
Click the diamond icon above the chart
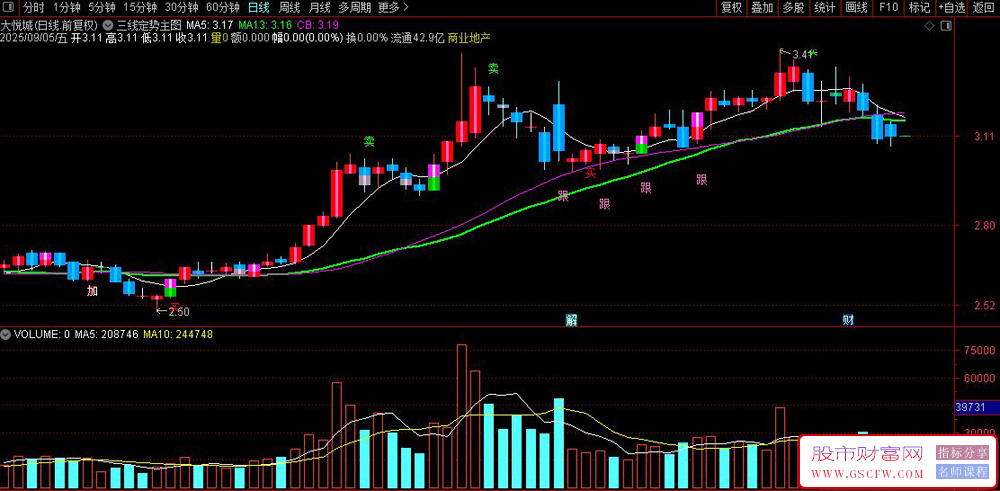coord(929,26)
